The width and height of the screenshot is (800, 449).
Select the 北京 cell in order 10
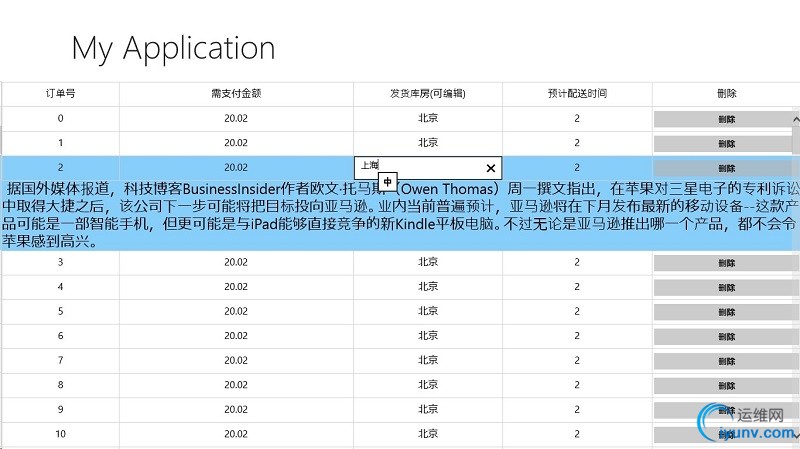pyautogui.click(x=428, y=434)
